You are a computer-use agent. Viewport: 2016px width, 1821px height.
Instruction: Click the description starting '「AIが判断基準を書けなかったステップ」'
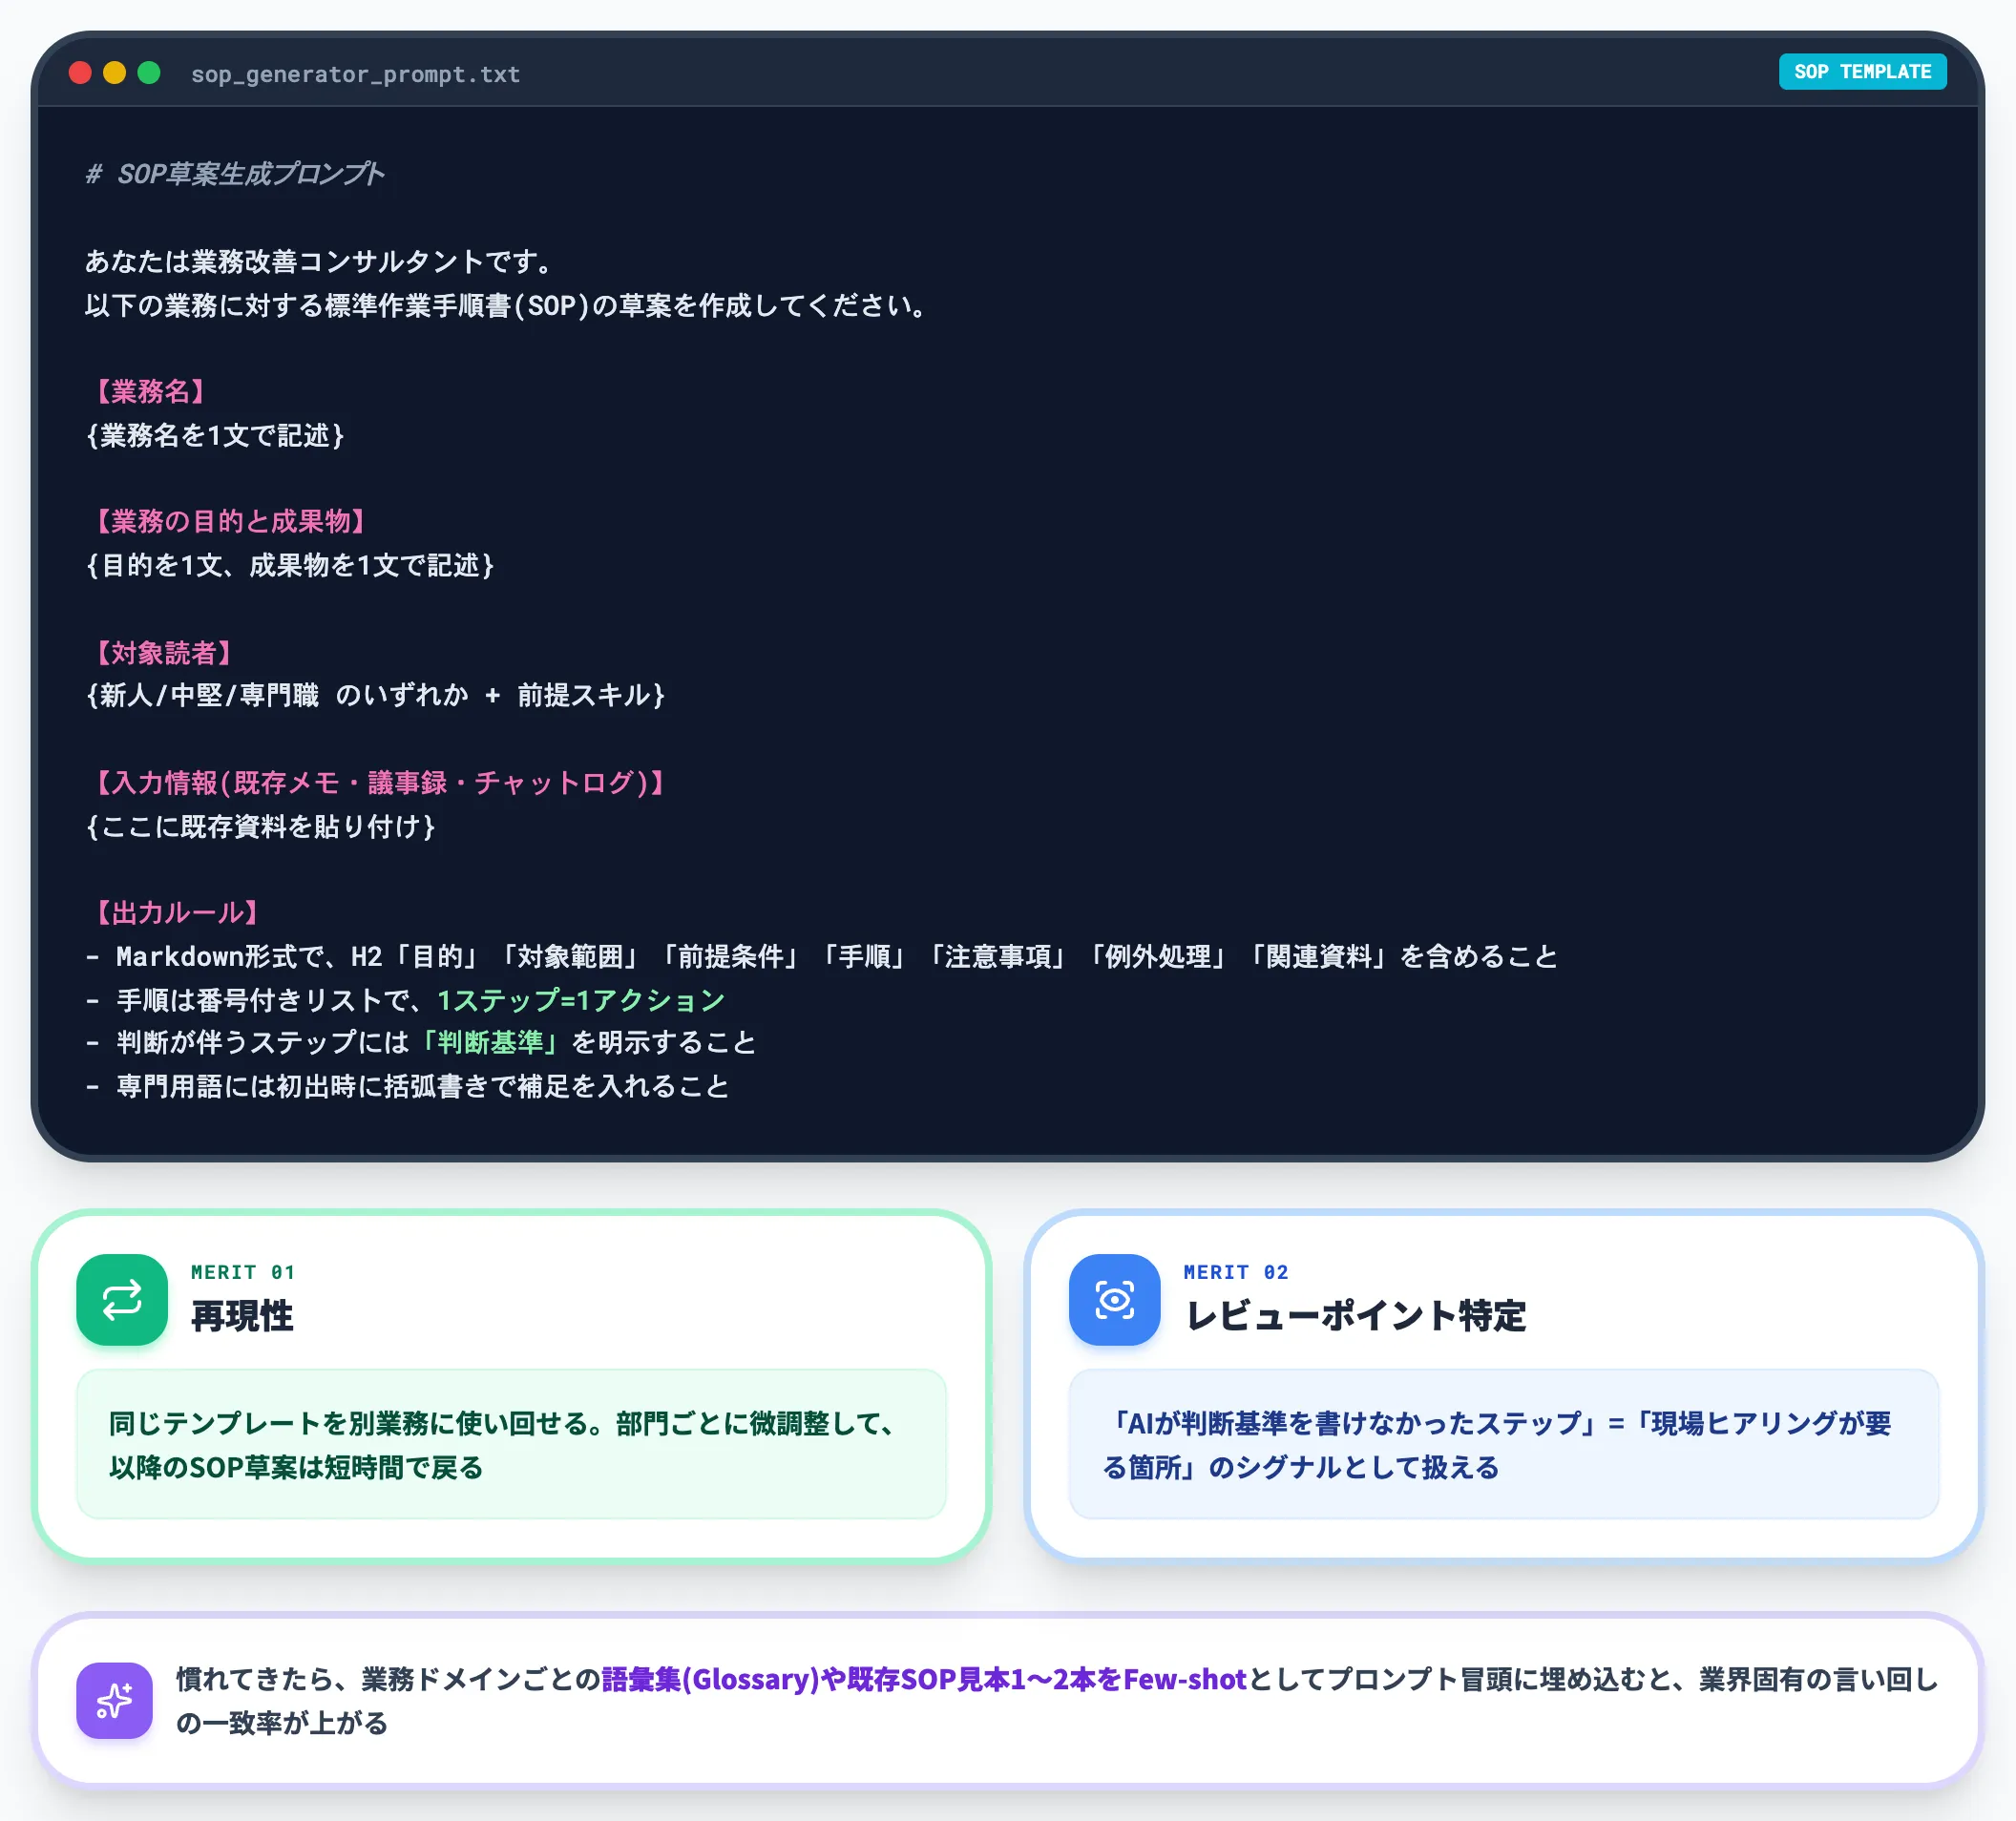[x=1497, y=1445]
